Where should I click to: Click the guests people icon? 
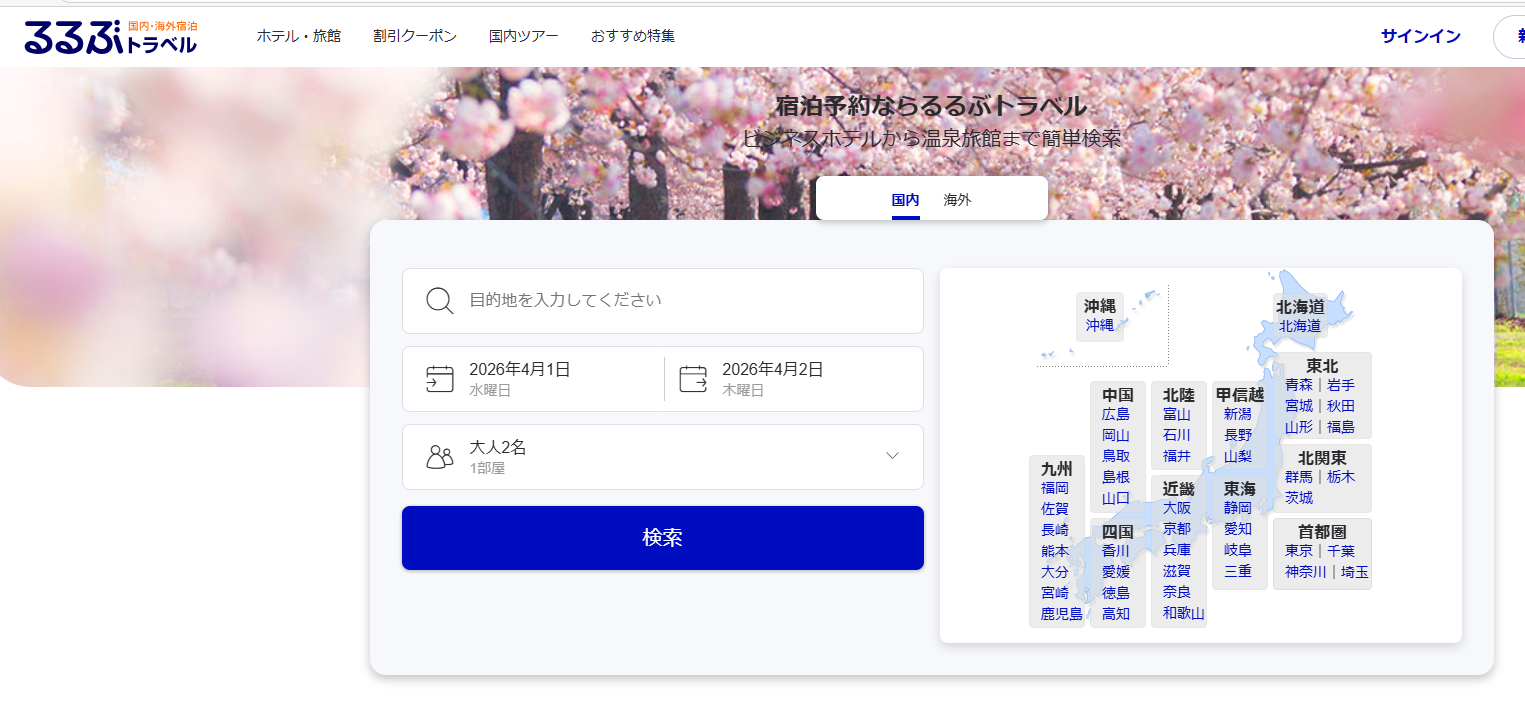440,457
